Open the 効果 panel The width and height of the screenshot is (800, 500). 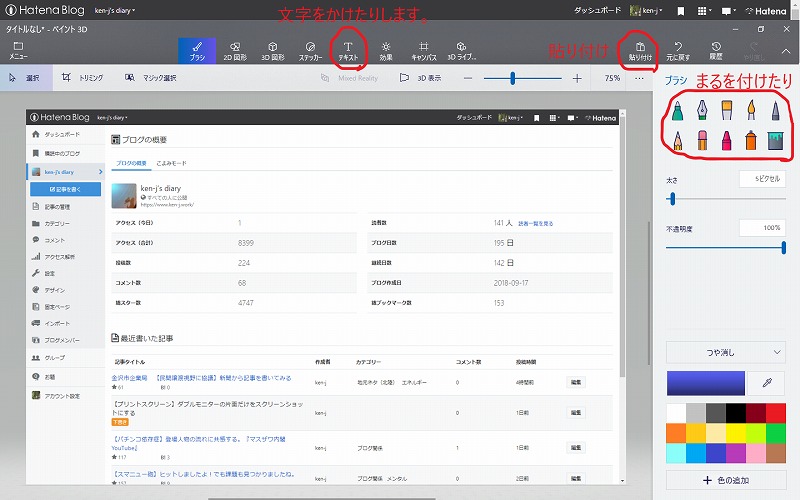coord(386,51)
